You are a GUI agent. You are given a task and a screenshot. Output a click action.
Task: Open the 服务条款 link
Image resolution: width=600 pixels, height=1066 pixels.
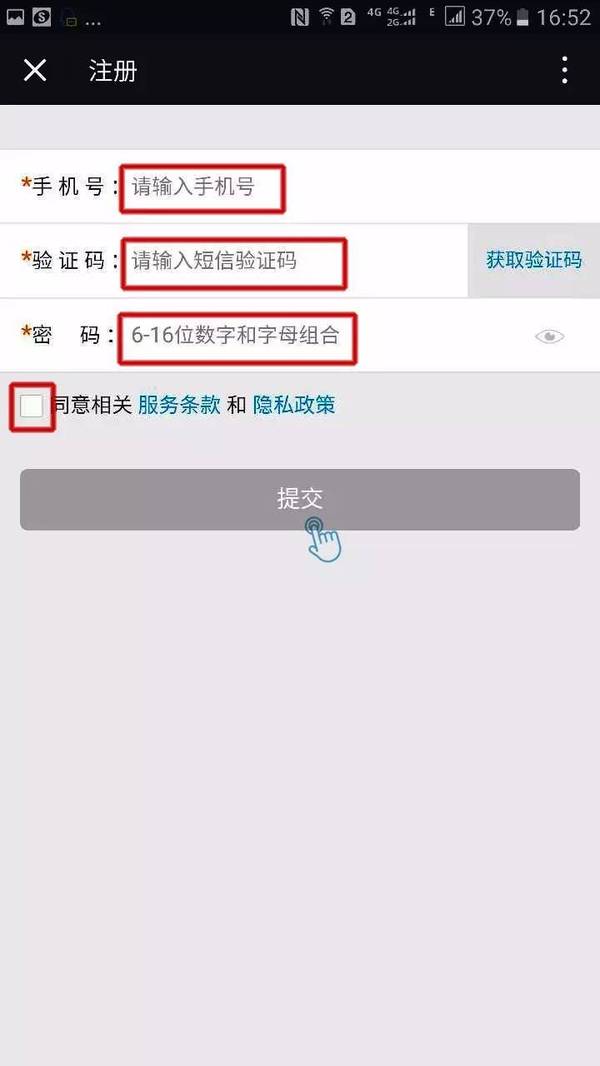point(179,405)
